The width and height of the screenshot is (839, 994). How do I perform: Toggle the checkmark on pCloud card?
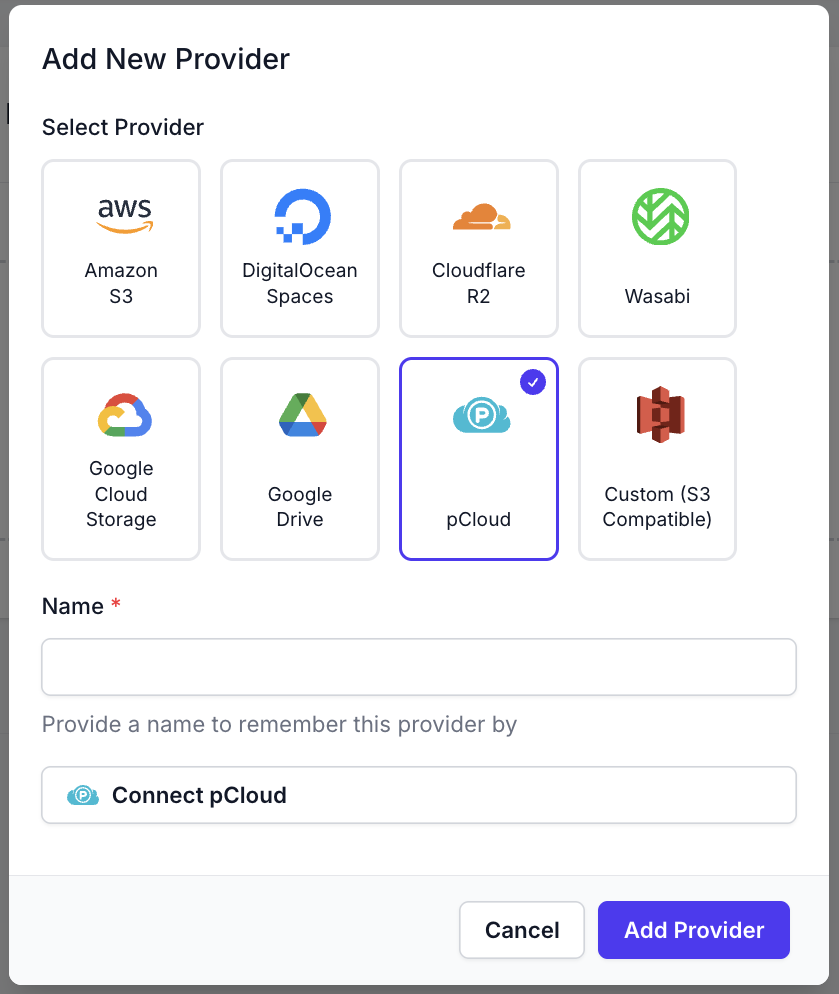click(x=533, y=382)
